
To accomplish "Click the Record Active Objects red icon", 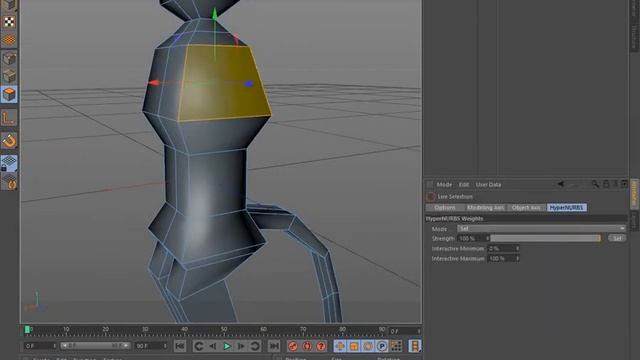I will point(293,346).
